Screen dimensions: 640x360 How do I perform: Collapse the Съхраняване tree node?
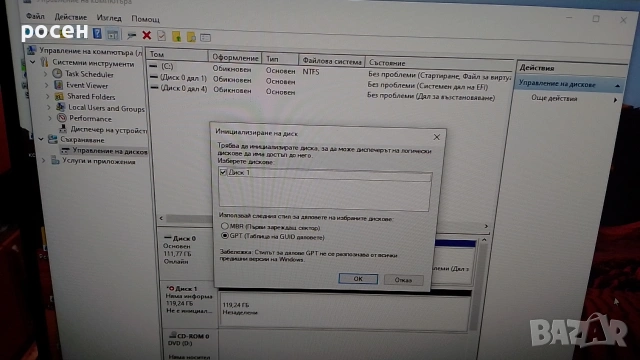coord(41,139)
